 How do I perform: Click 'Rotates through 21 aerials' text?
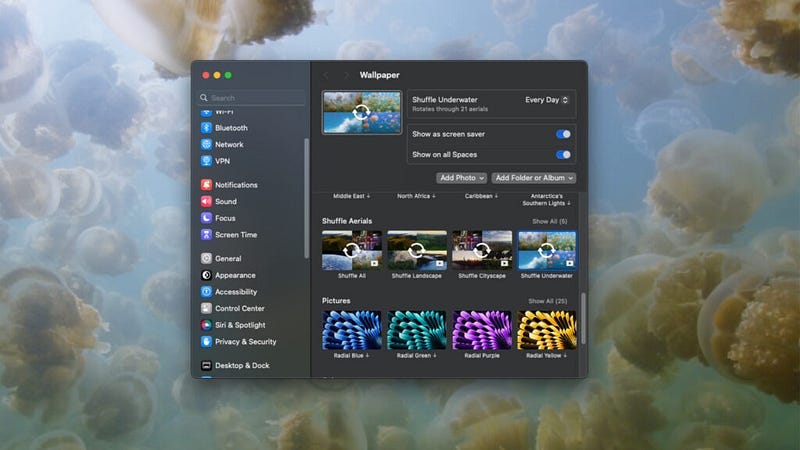click(449, 109)
